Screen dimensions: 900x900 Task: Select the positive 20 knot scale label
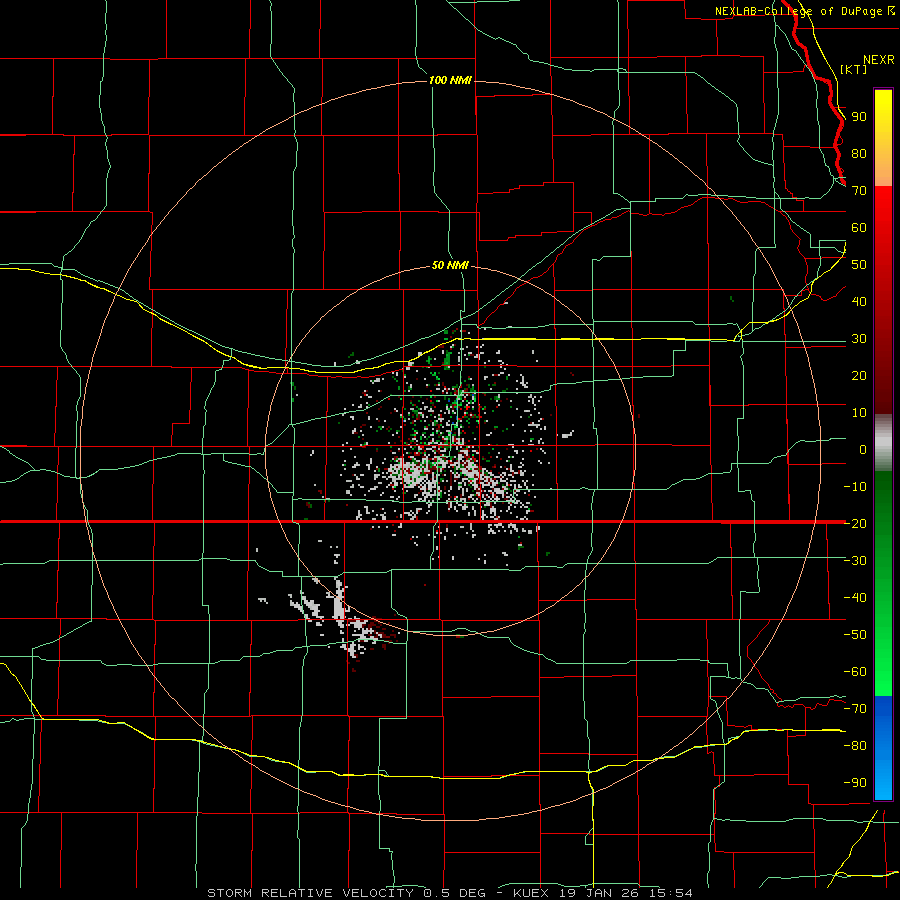click(x=859, y=376)
